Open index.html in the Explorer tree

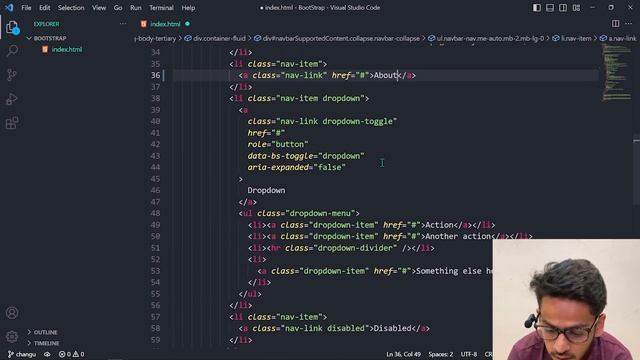[67, 49]
